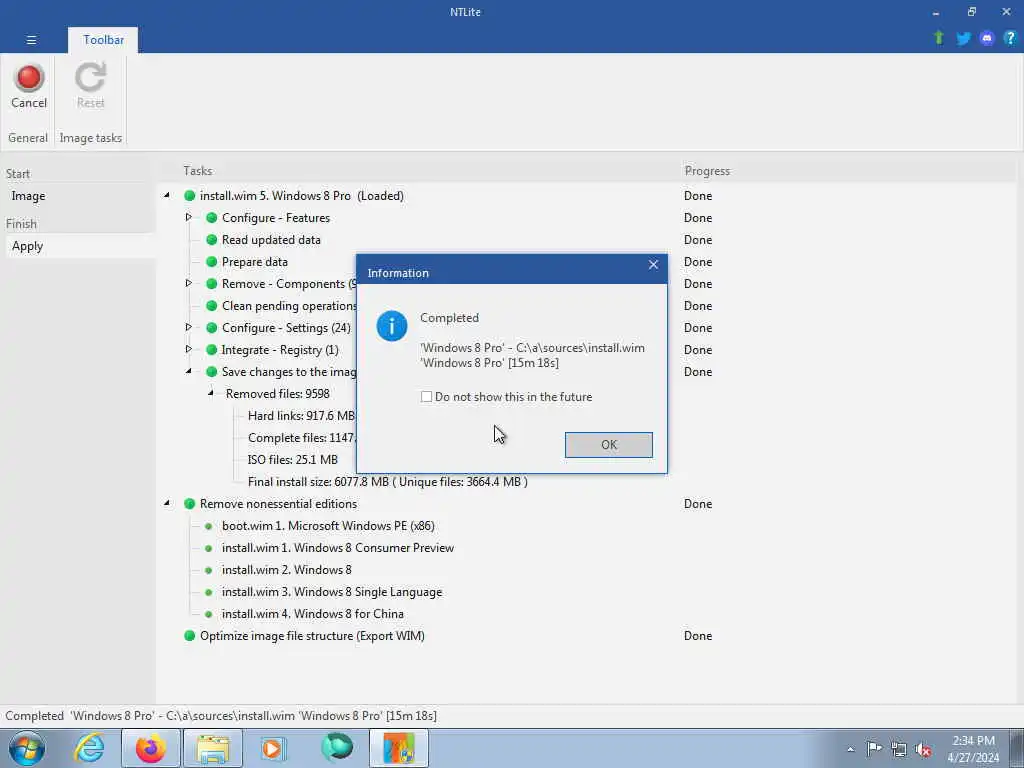The width and height of the screenshot is (1024, 768).
Task: Open the Twitter bird icon link
Action: coord(963,39)
